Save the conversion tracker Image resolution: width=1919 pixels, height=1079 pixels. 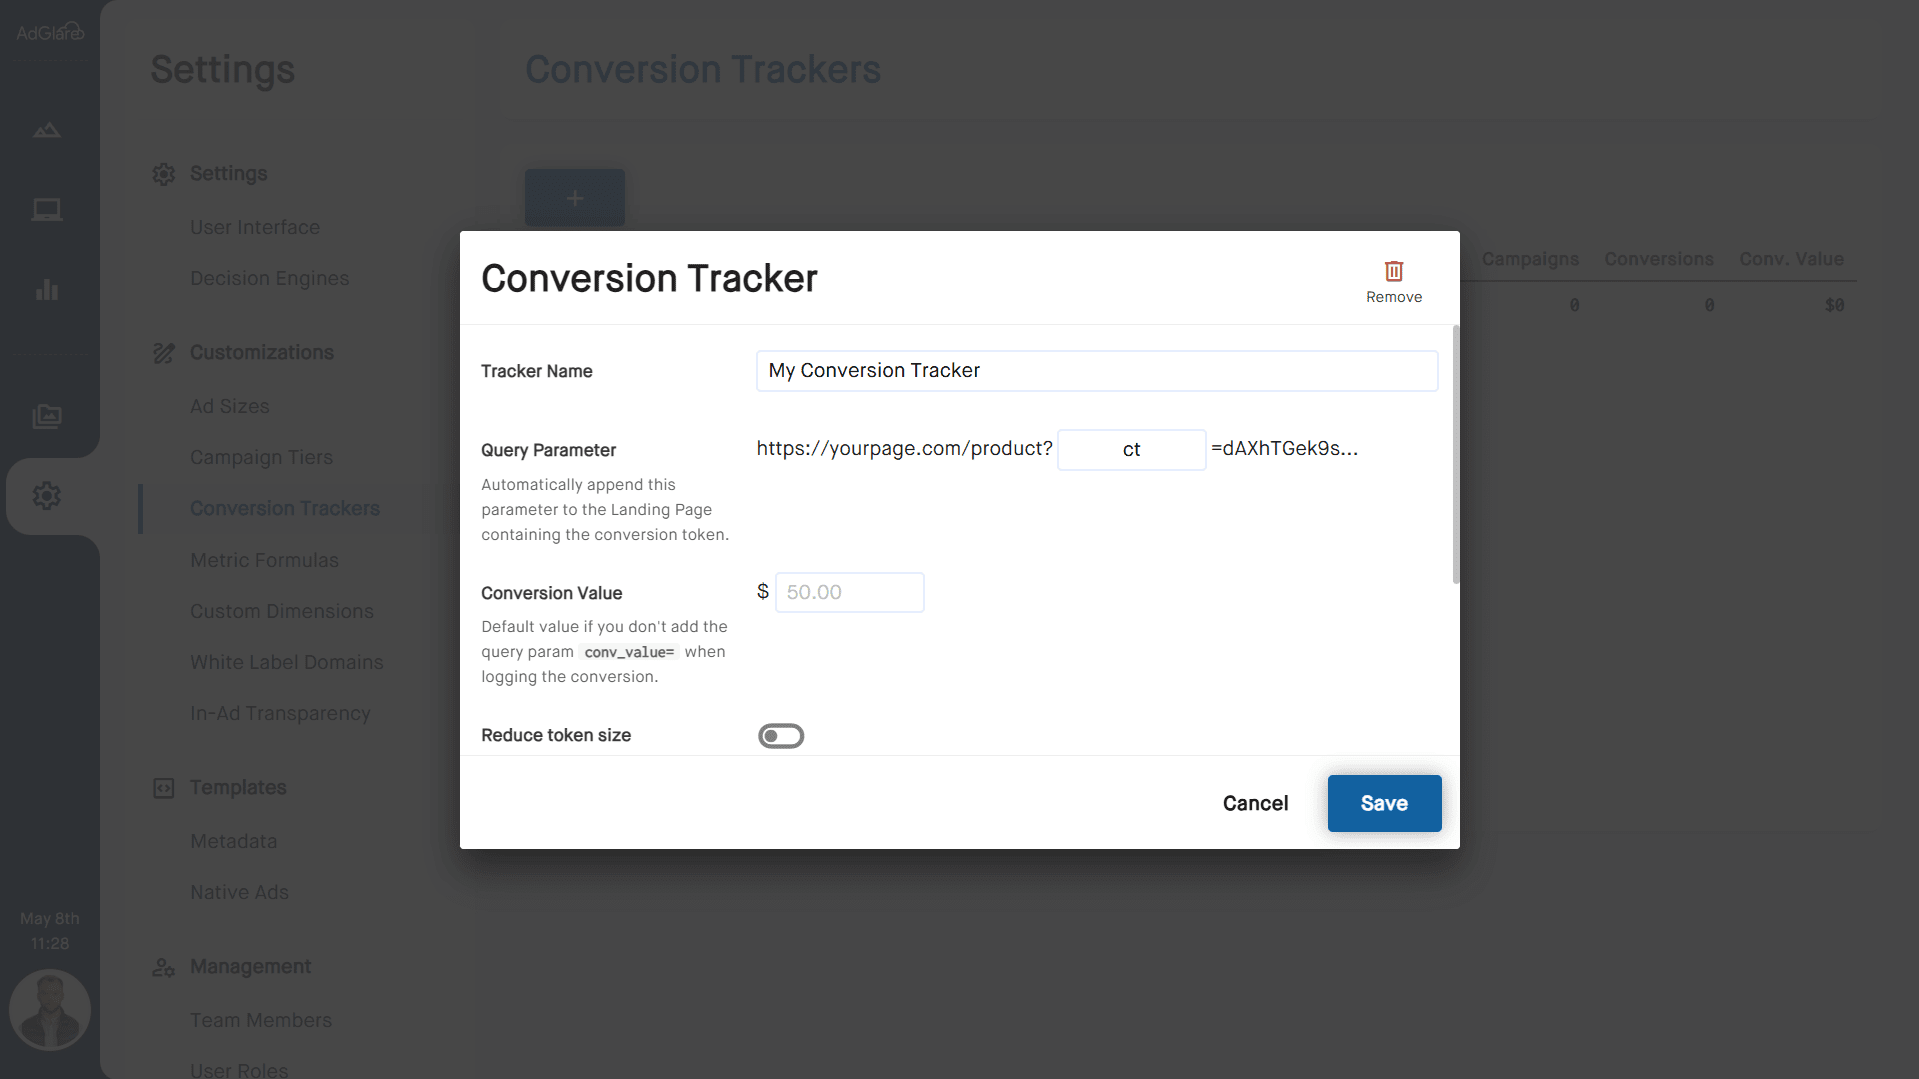[1384, 803]
